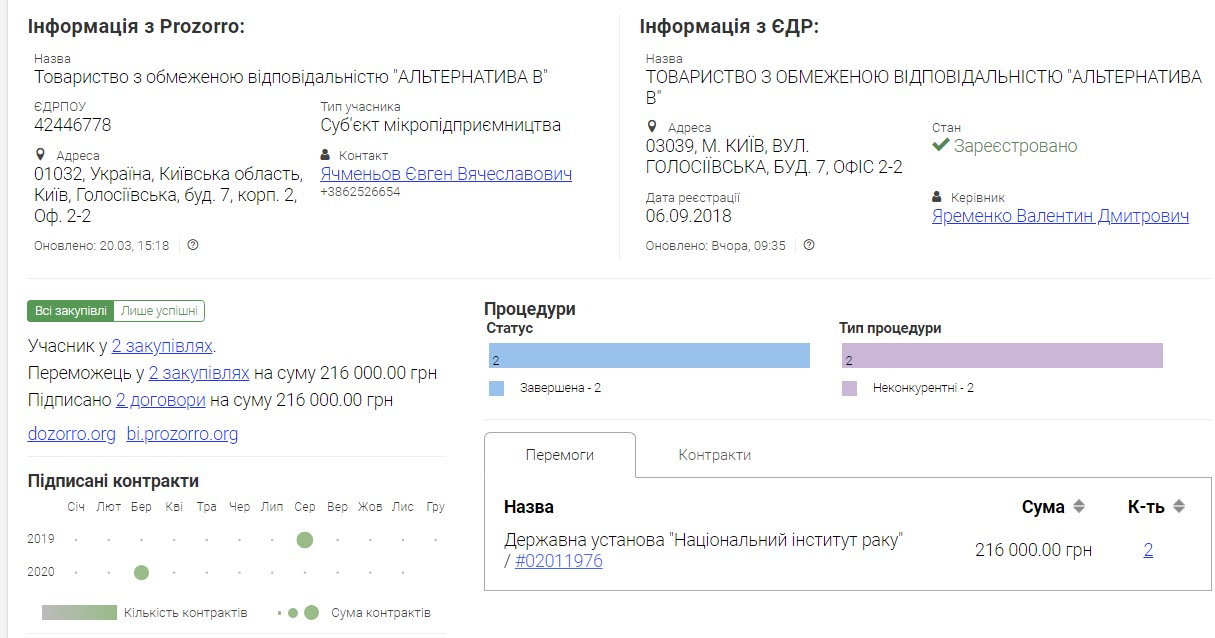This screenshot has height=638, width=1215.
Task: Click the person icon beside Контакт
Action: [x=326, y=155]
